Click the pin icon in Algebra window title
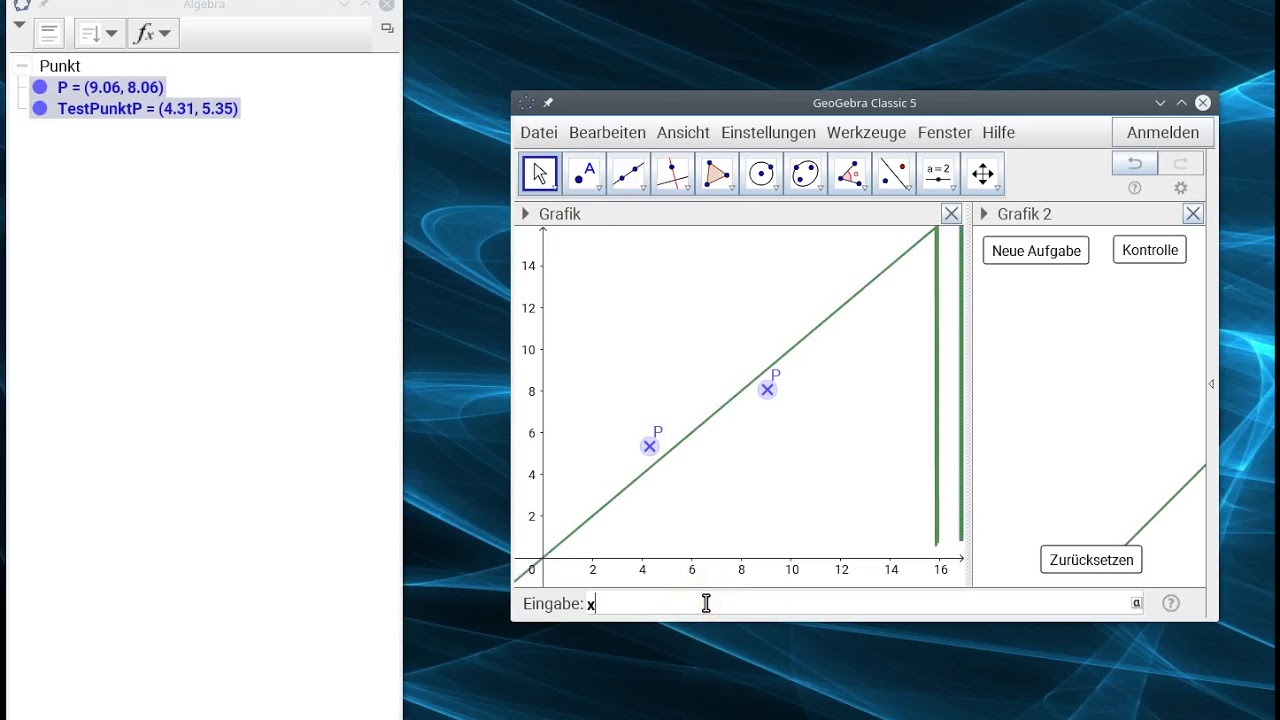The height and width of the screenshot is (720, 1280). click(x=44, y=4)
